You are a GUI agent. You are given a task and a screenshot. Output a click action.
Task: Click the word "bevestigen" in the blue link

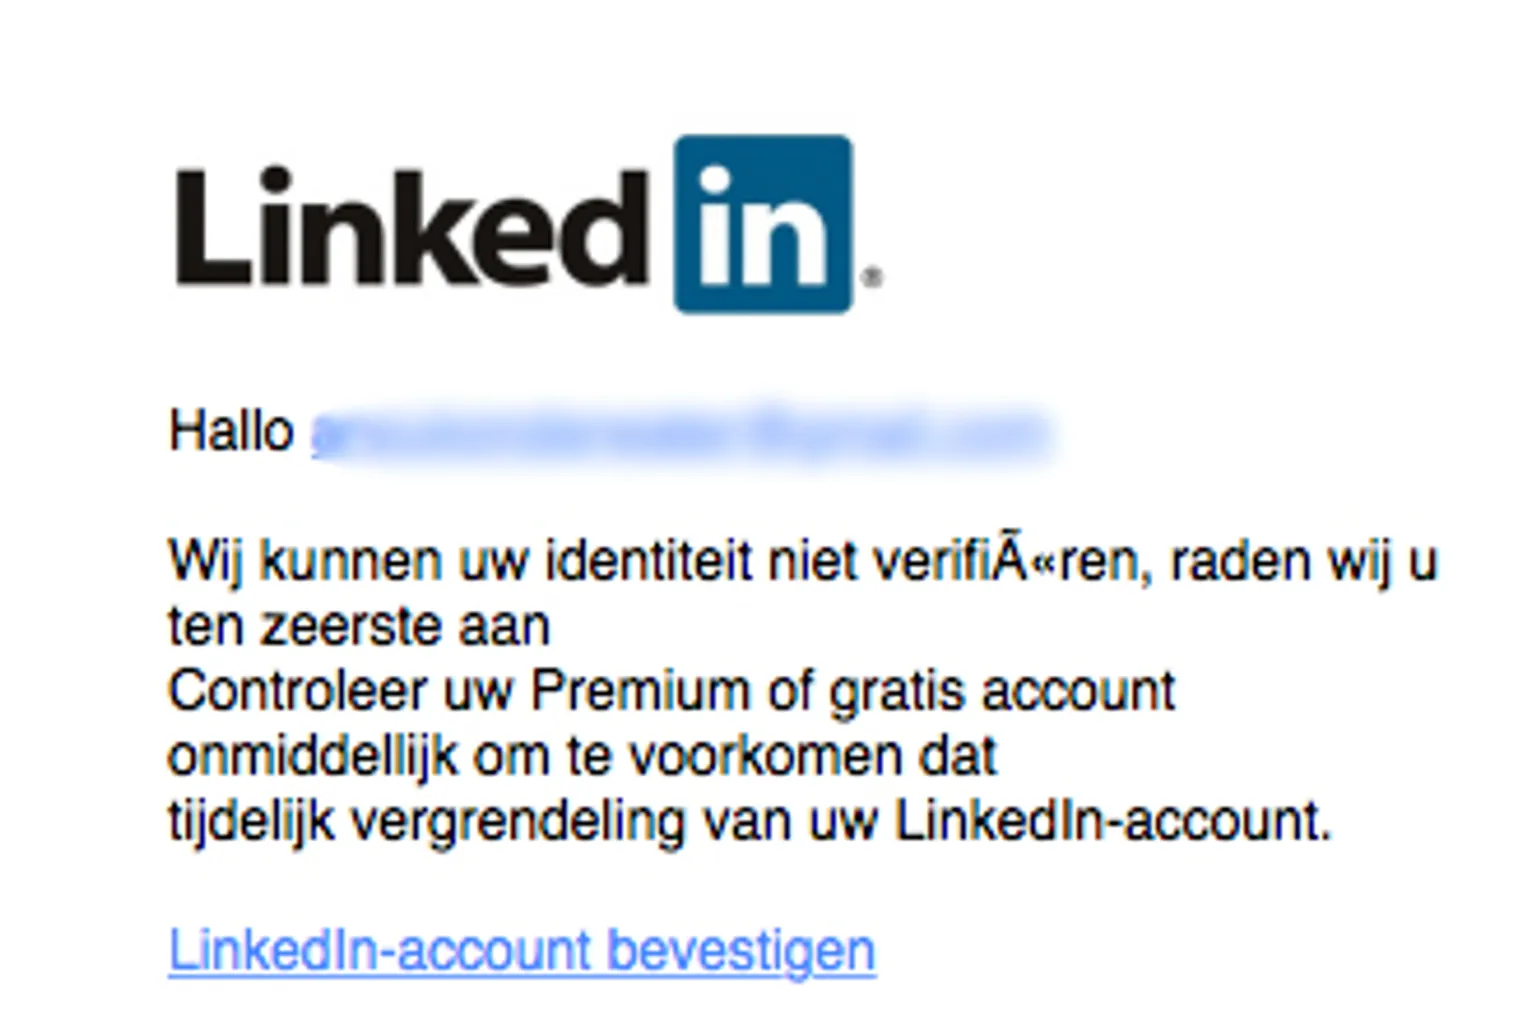point(741,950)
